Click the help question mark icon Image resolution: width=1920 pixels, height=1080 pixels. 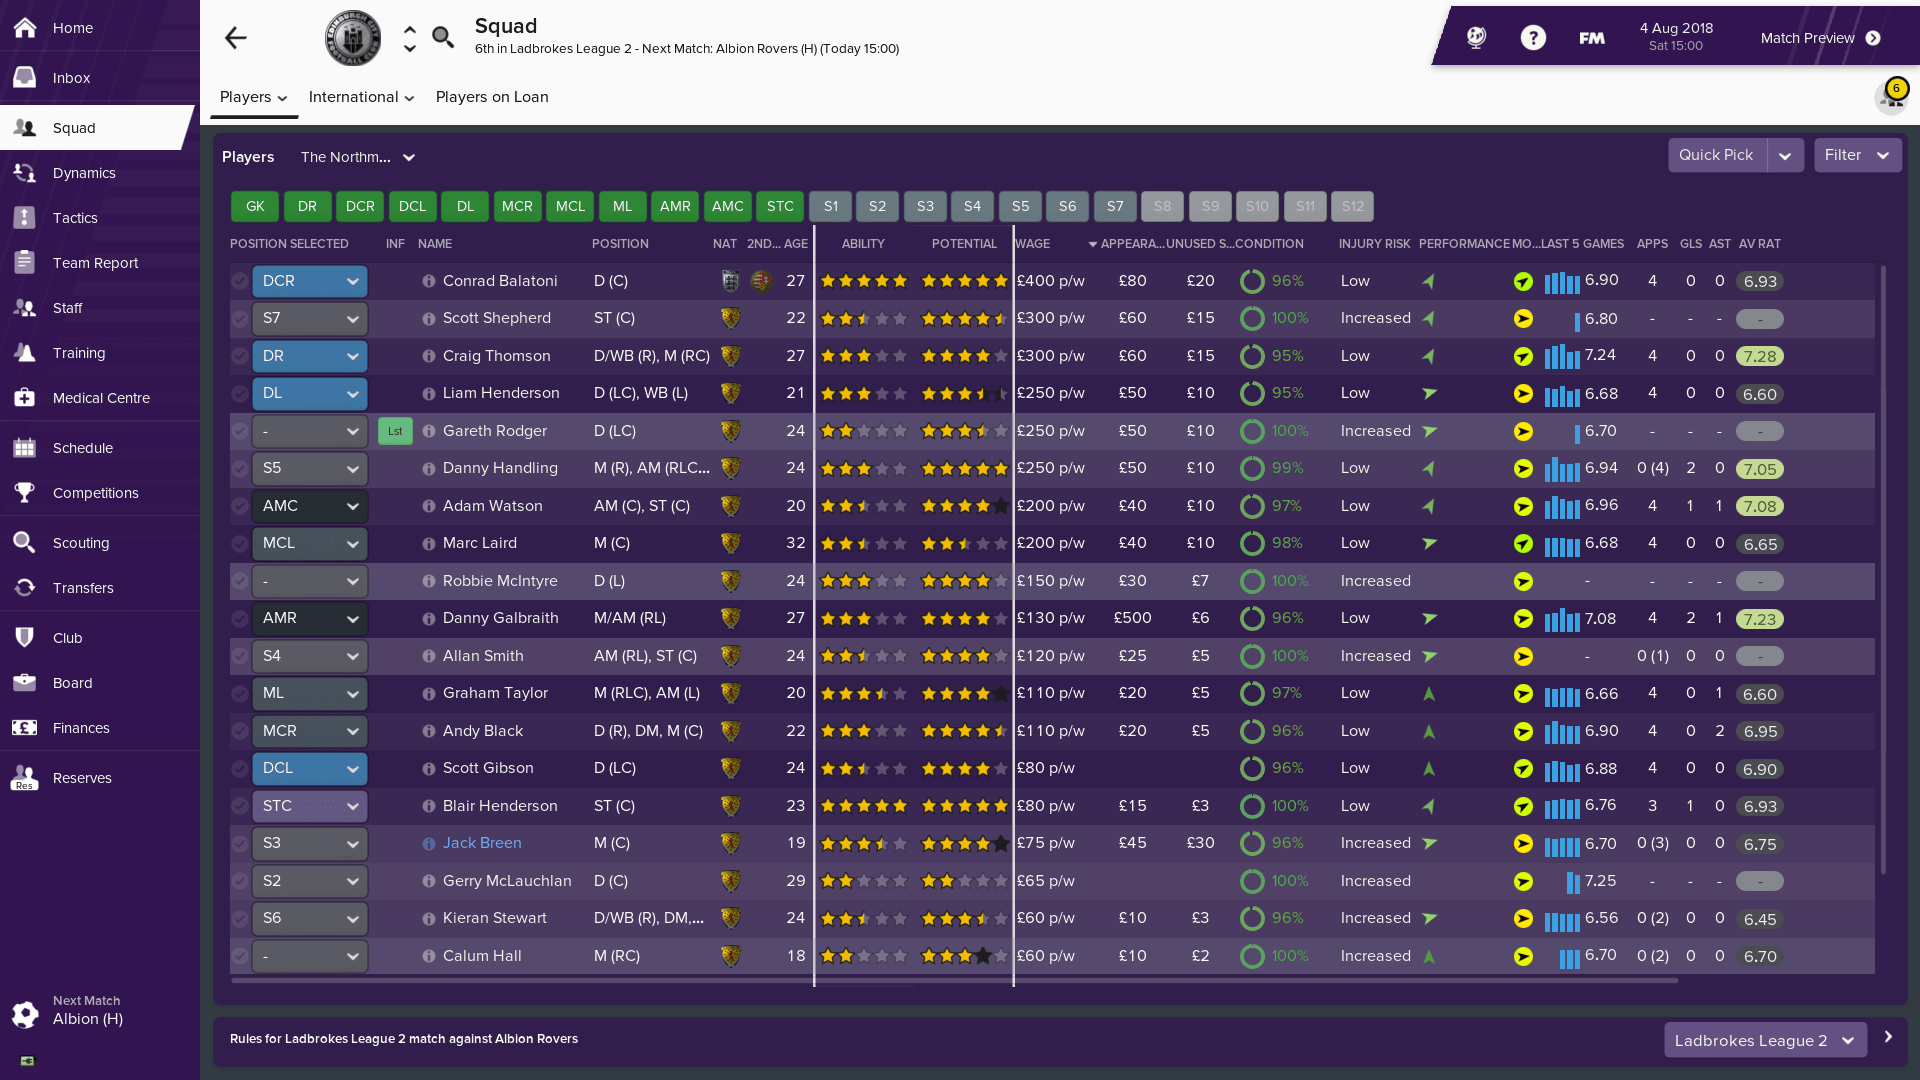point(1533,38)
